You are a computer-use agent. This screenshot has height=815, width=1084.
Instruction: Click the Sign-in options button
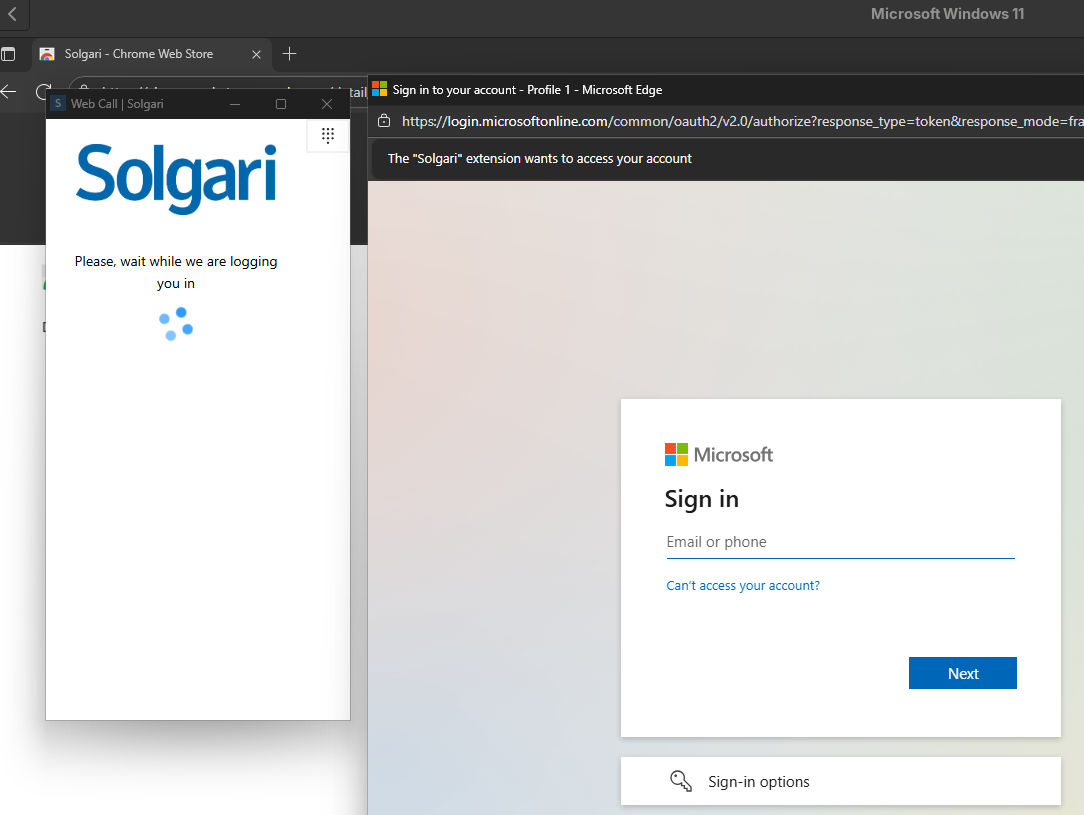(840, 781)
